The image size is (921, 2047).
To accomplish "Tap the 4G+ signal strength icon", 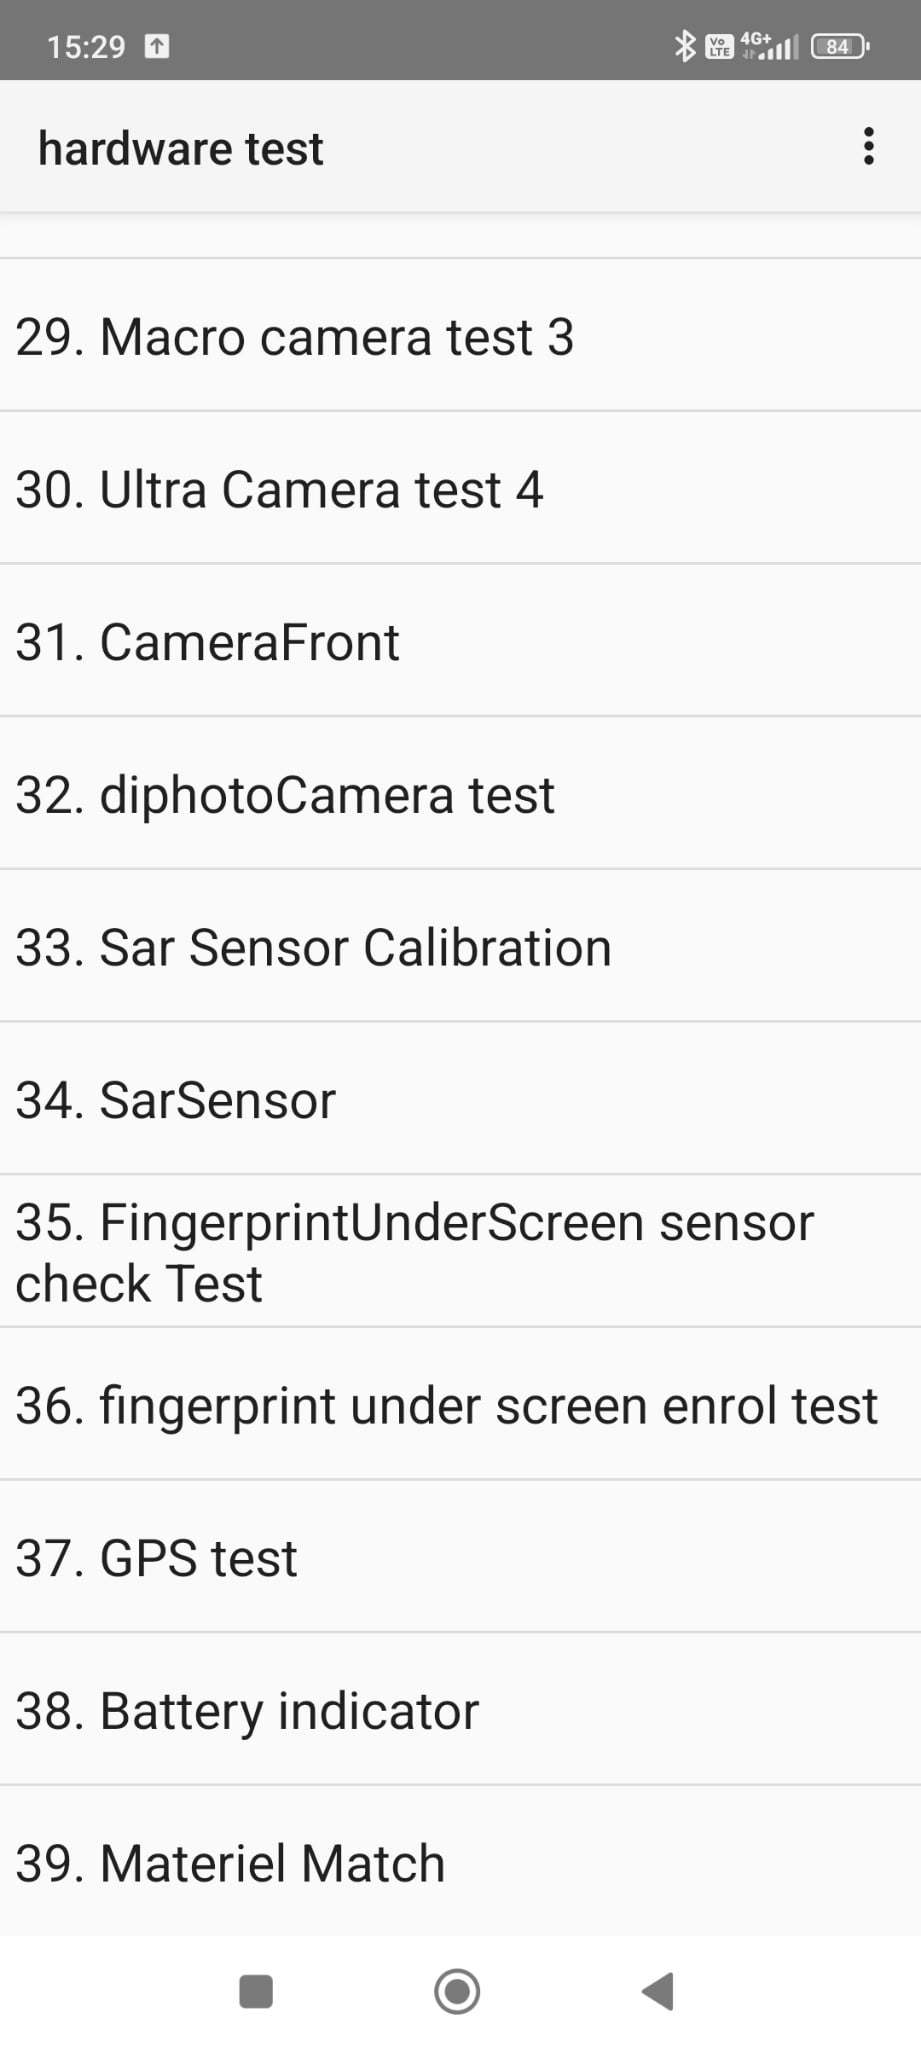I will coord(770,46).
